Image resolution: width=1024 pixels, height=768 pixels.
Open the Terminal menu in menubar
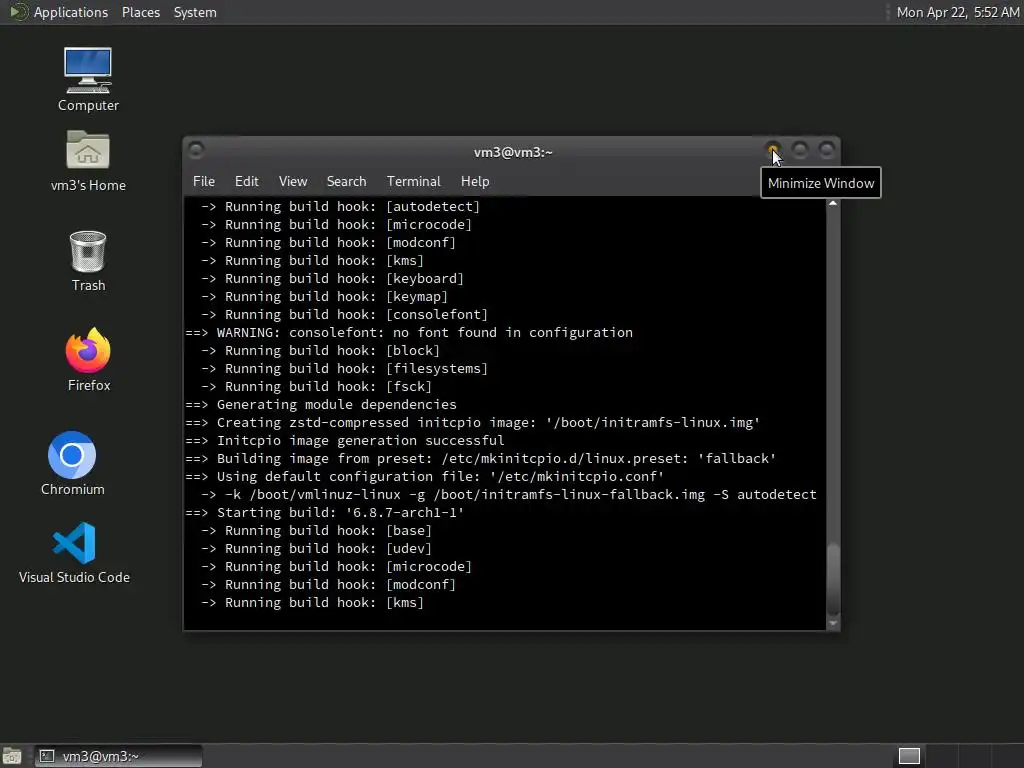coord(413,182)
